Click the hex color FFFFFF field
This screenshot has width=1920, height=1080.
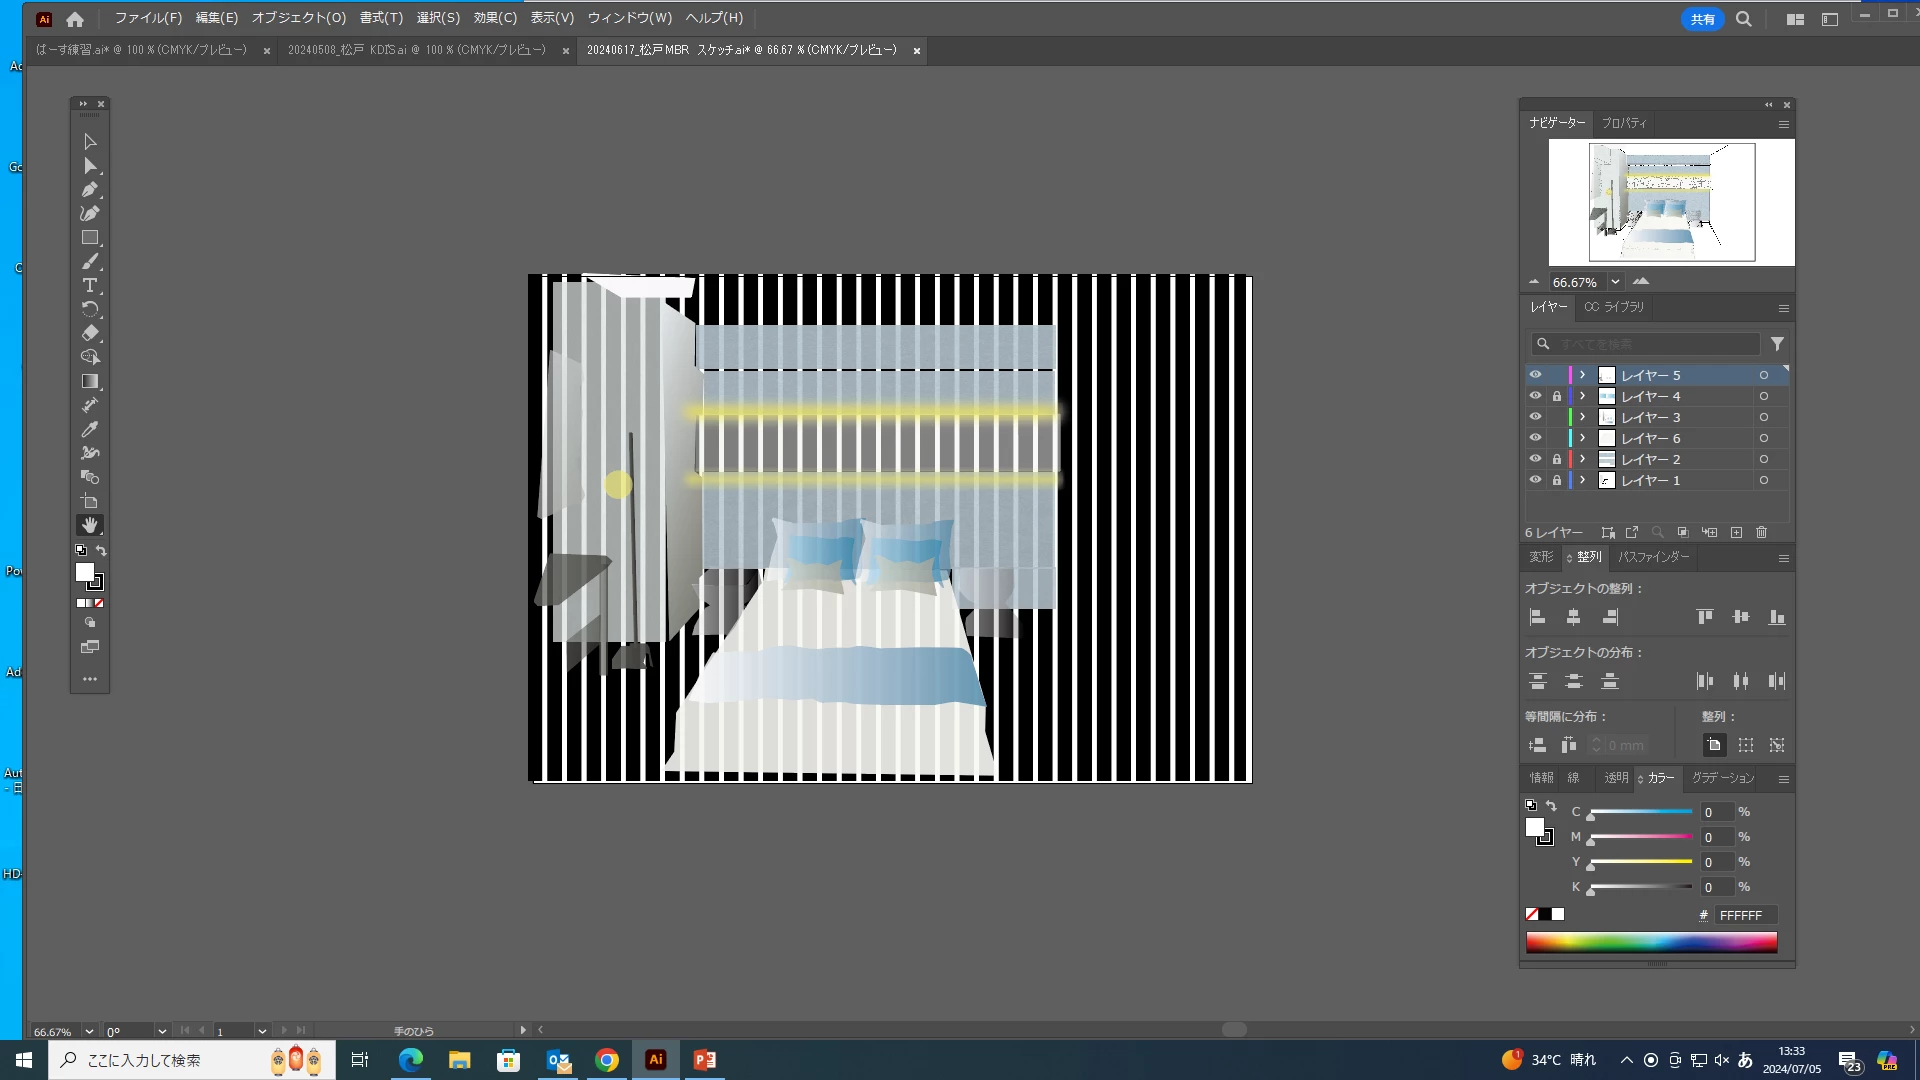pos(1745,915)
